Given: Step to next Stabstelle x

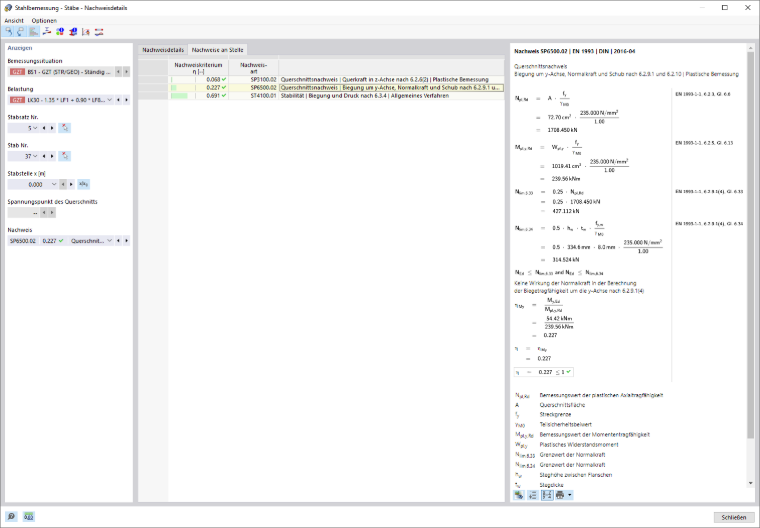Looking at the screenshot, I should [x=71, y=184].
